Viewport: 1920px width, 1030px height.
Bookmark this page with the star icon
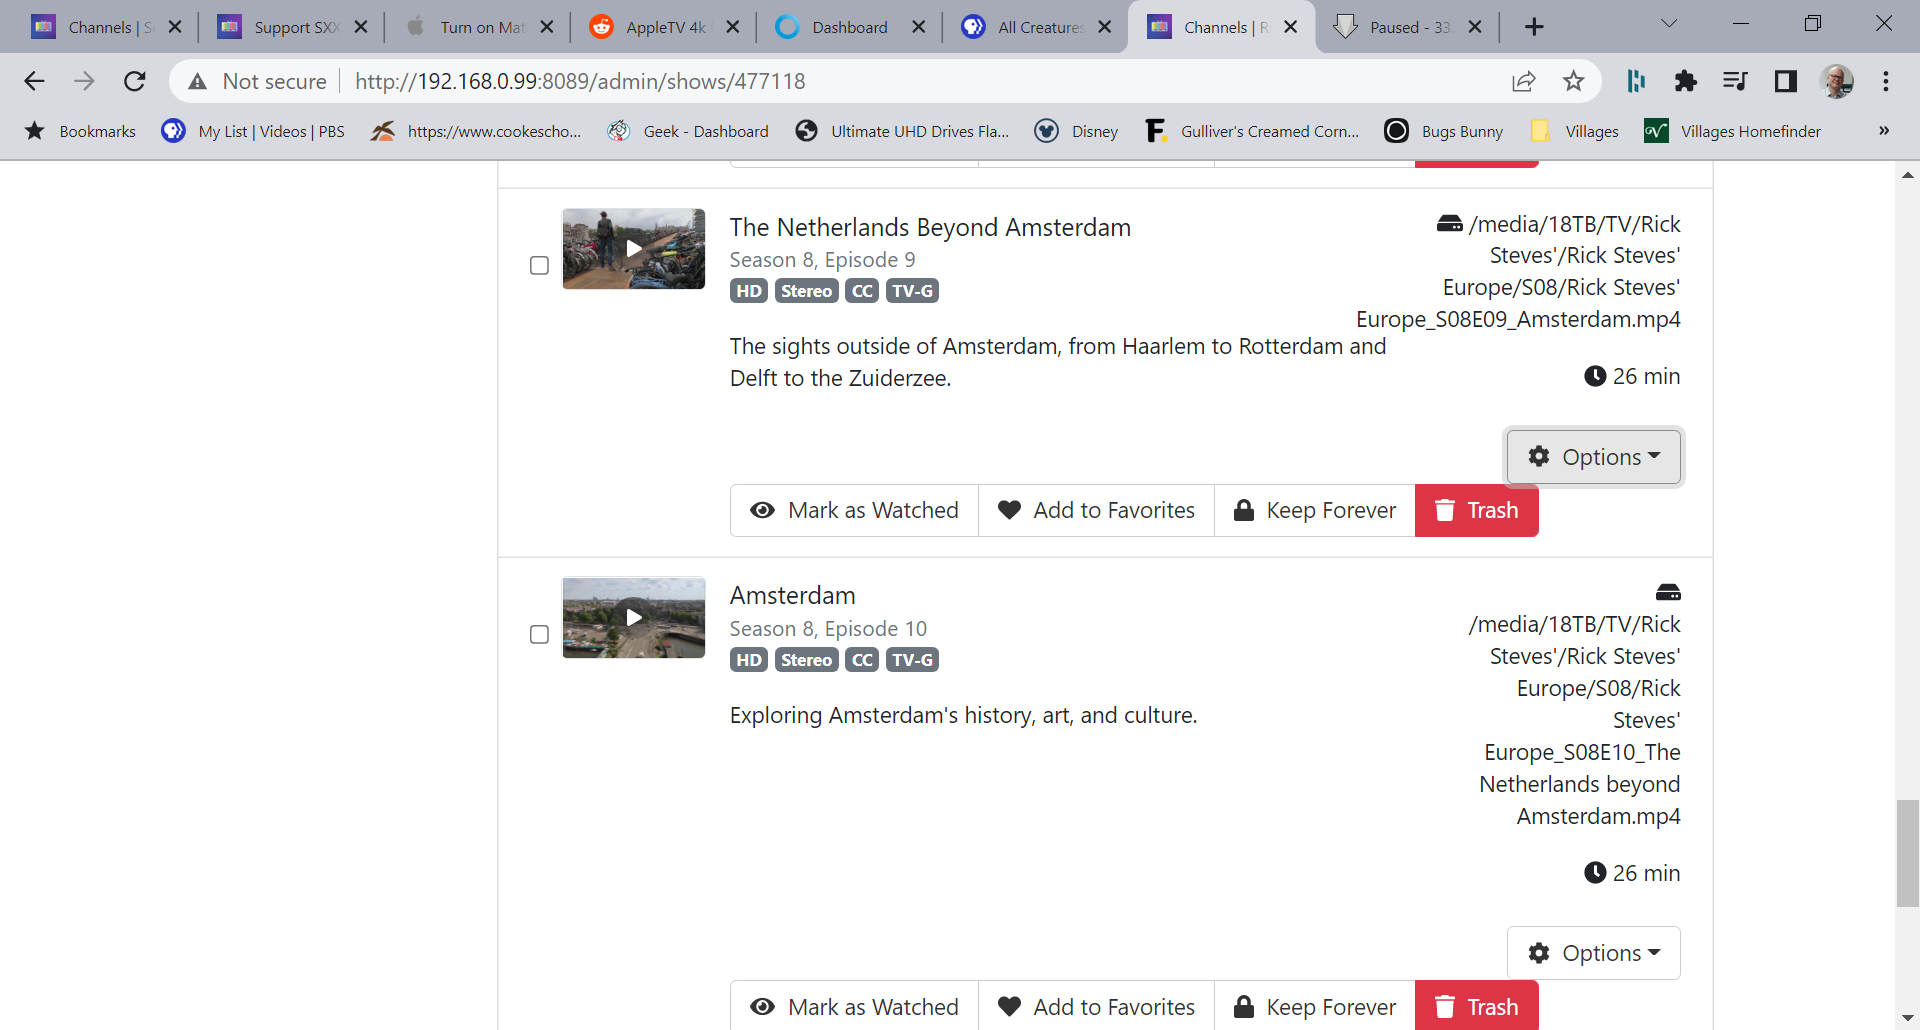pyautogui.click(x=1573, y=81)
